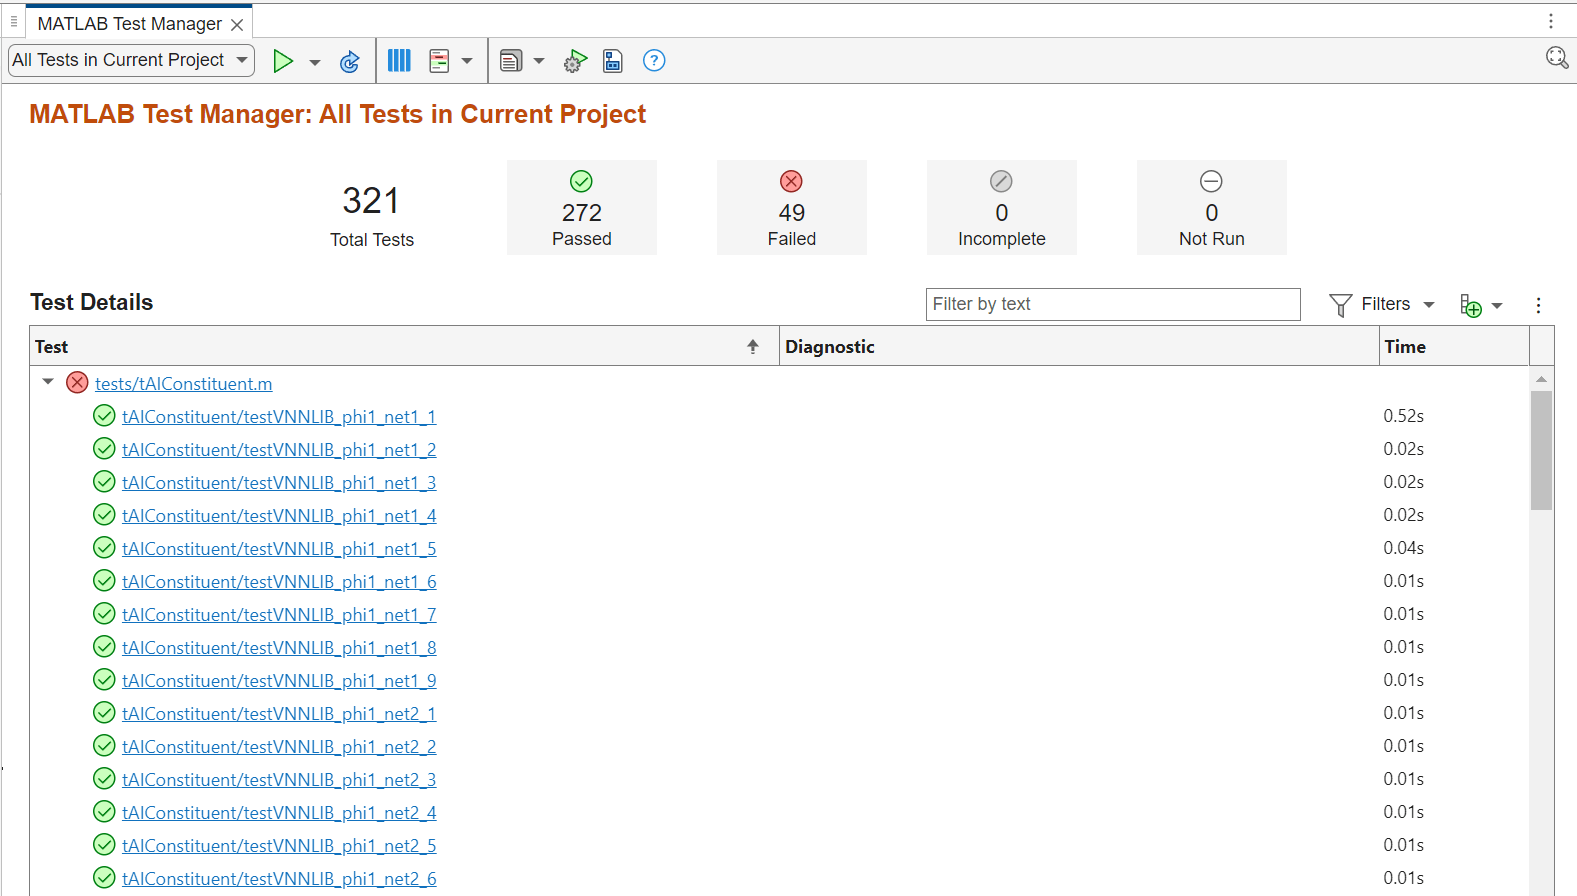Click the vertical scrollbar thumb of test list

[1541, 450]
